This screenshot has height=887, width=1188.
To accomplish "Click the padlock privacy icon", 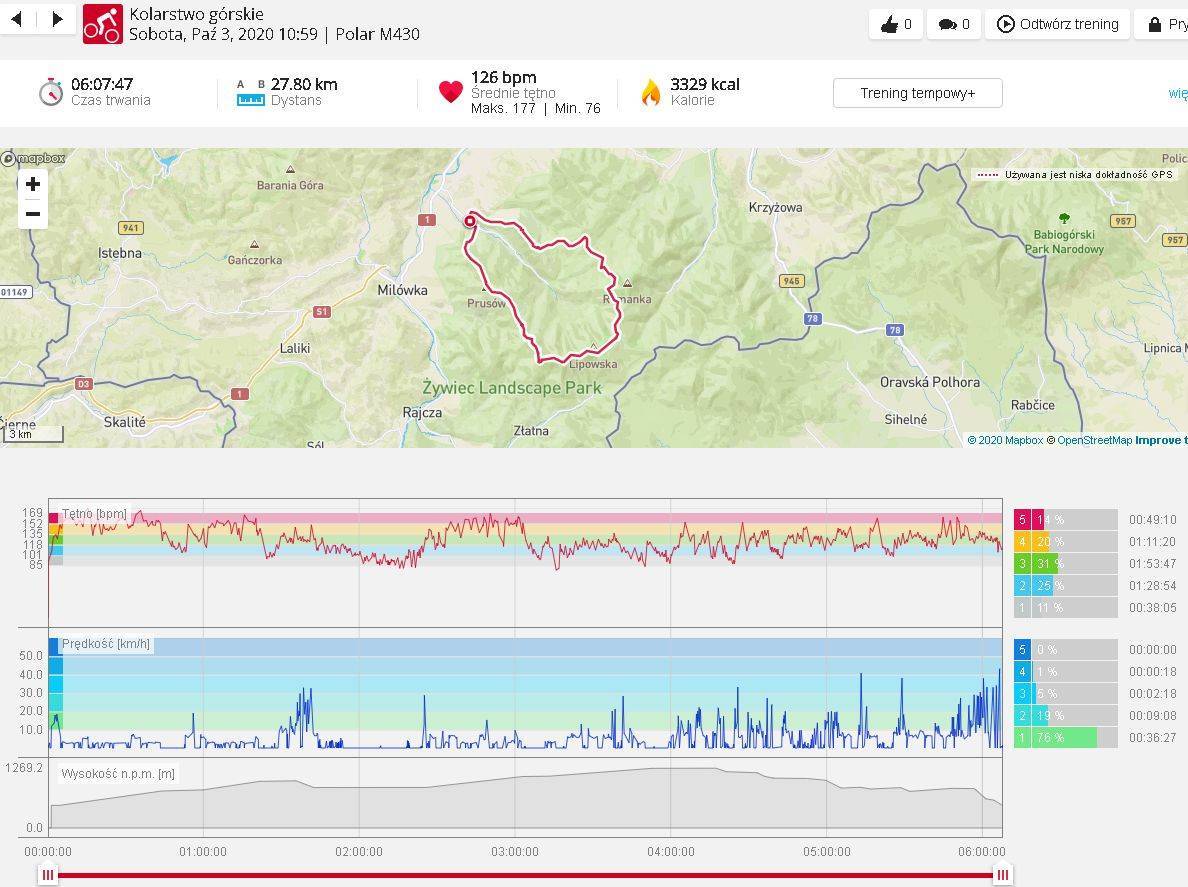I will [1155, 24].
